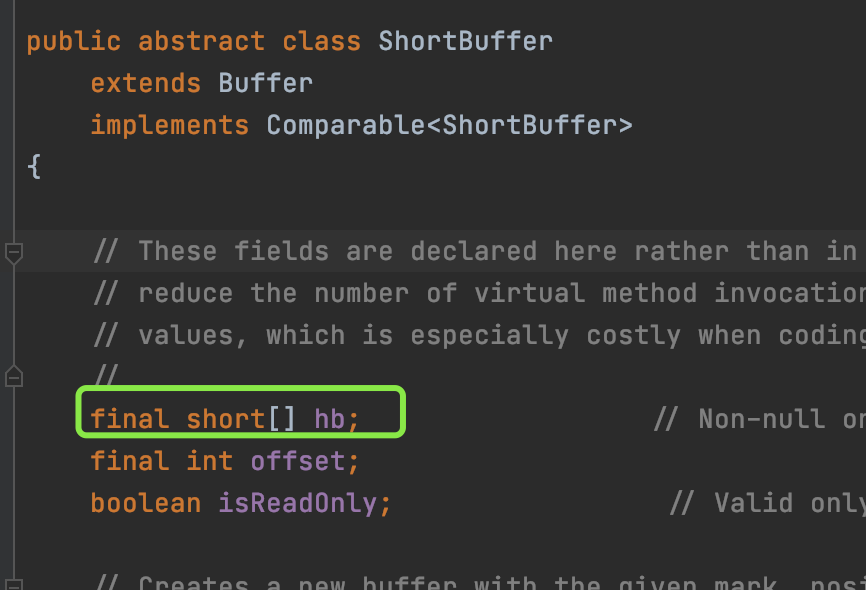The width and height of the screenshot is (866, 590).
Task: Collapse the comment block starting with 'These fields'
Action: click(x=13, y=253)
